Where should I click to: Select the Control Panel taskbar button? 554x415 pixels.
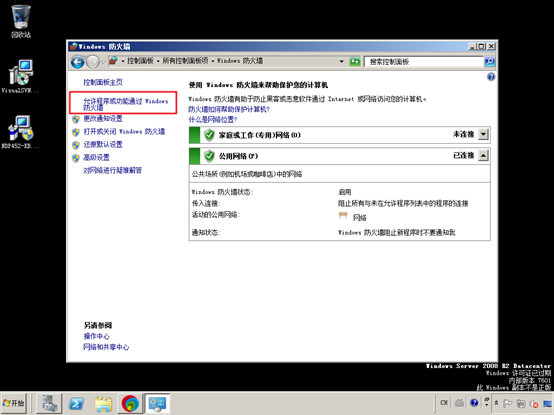click(157, 403)
